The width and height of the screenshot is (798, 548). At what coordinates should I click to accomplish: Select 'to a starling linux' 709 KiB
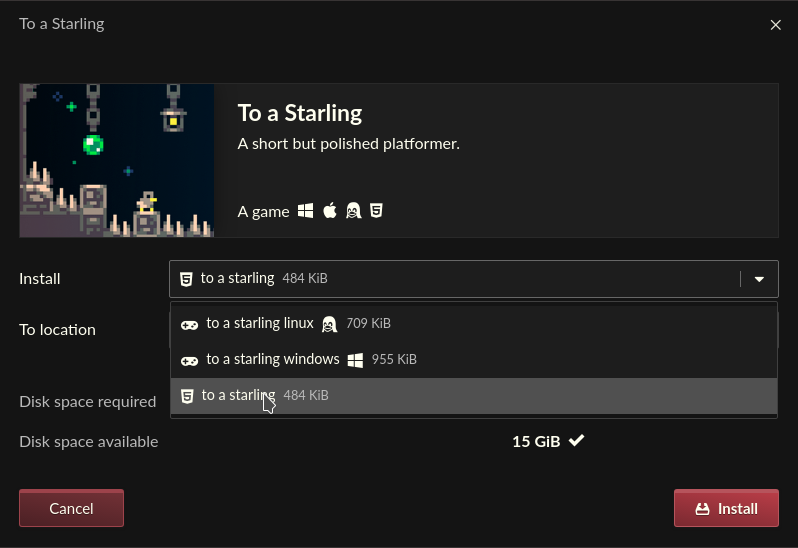[x=474, y=324]
